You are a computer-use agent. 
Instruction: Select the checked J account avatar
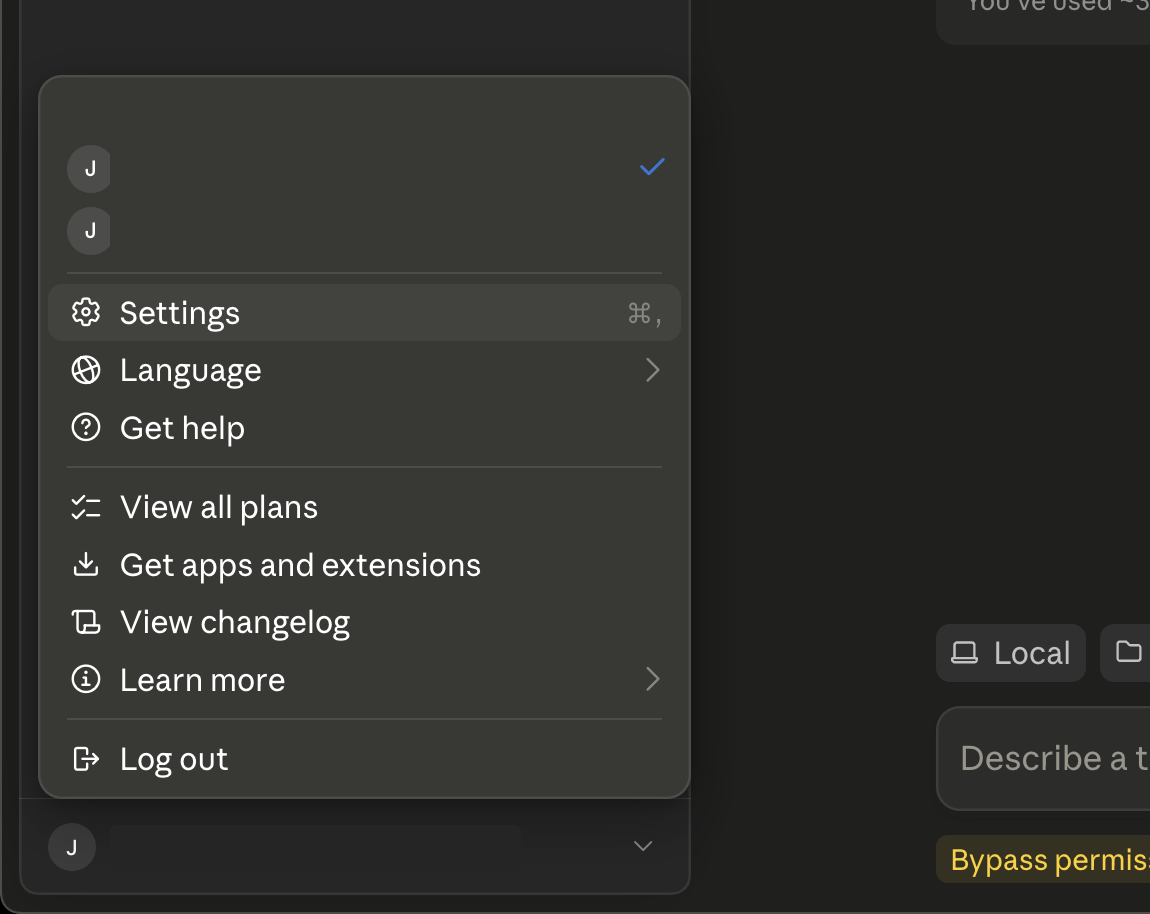(x=89, y=169)
